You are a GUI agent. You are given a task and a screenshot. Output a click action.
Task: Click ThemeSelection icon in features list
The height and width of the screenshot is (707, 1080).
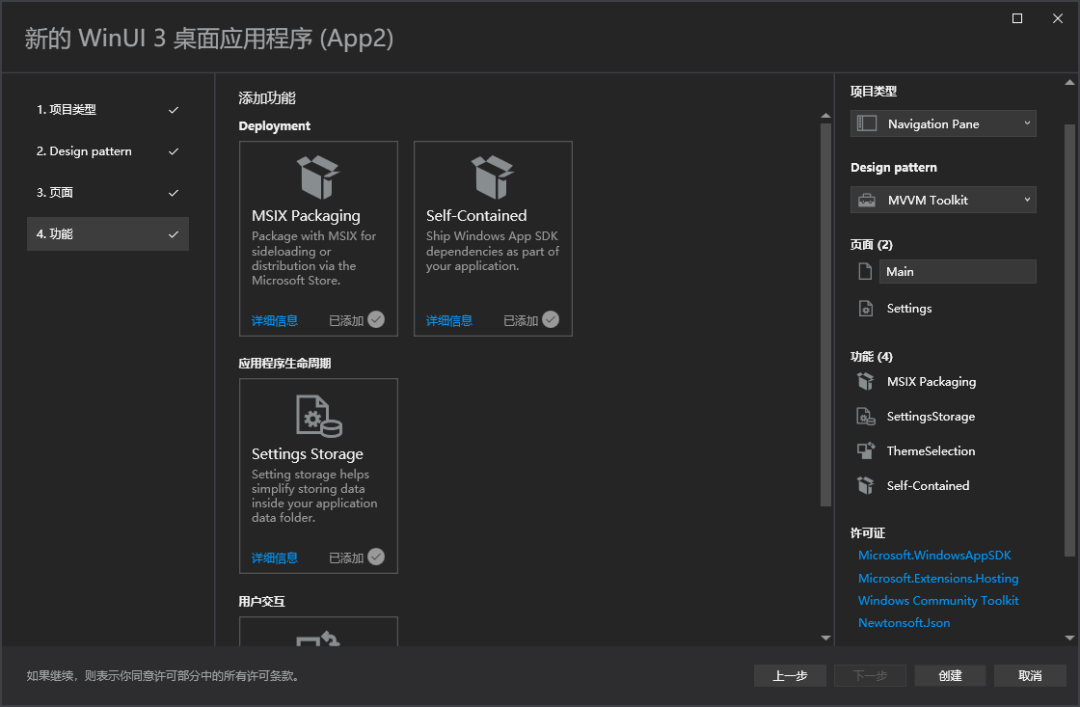pyautogui.click(x=866, y=451)
